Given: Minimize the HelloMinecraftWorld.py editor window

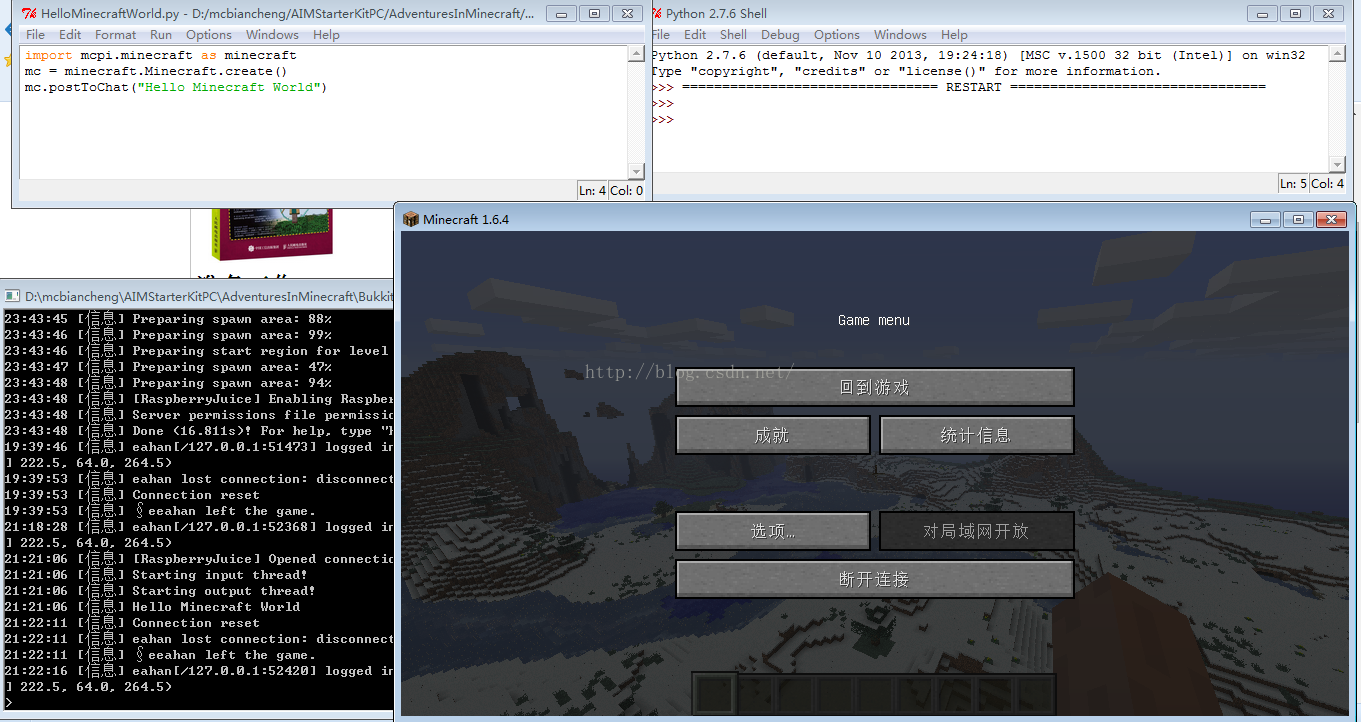Looking at the screenshot, I should click(562, 13).
